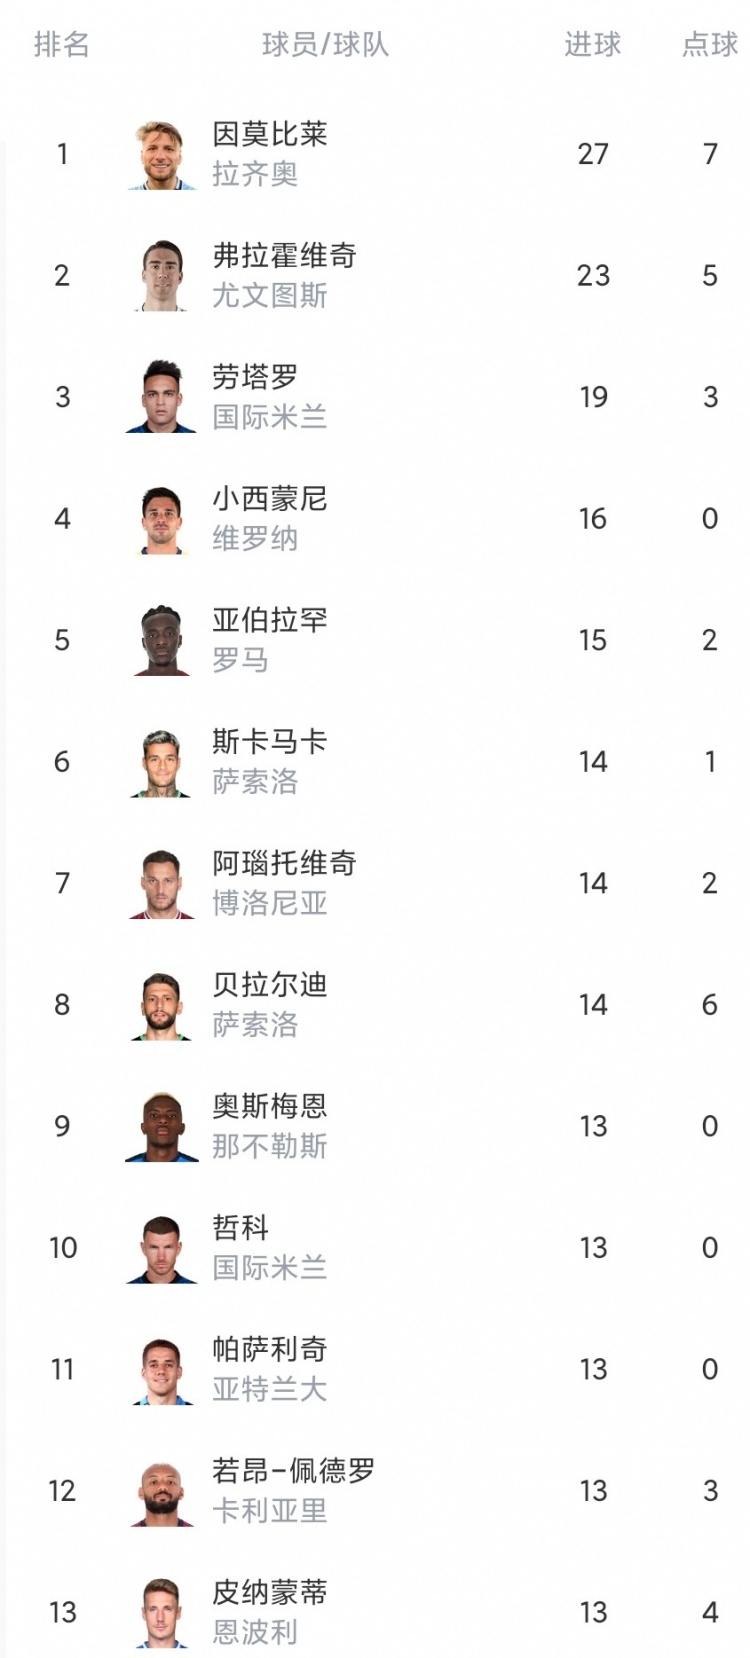The width and height of the screenshot is (750, 1658).
Task: Click 因莫比莱's player avatar photo
Action: click(x=162, y=155)
